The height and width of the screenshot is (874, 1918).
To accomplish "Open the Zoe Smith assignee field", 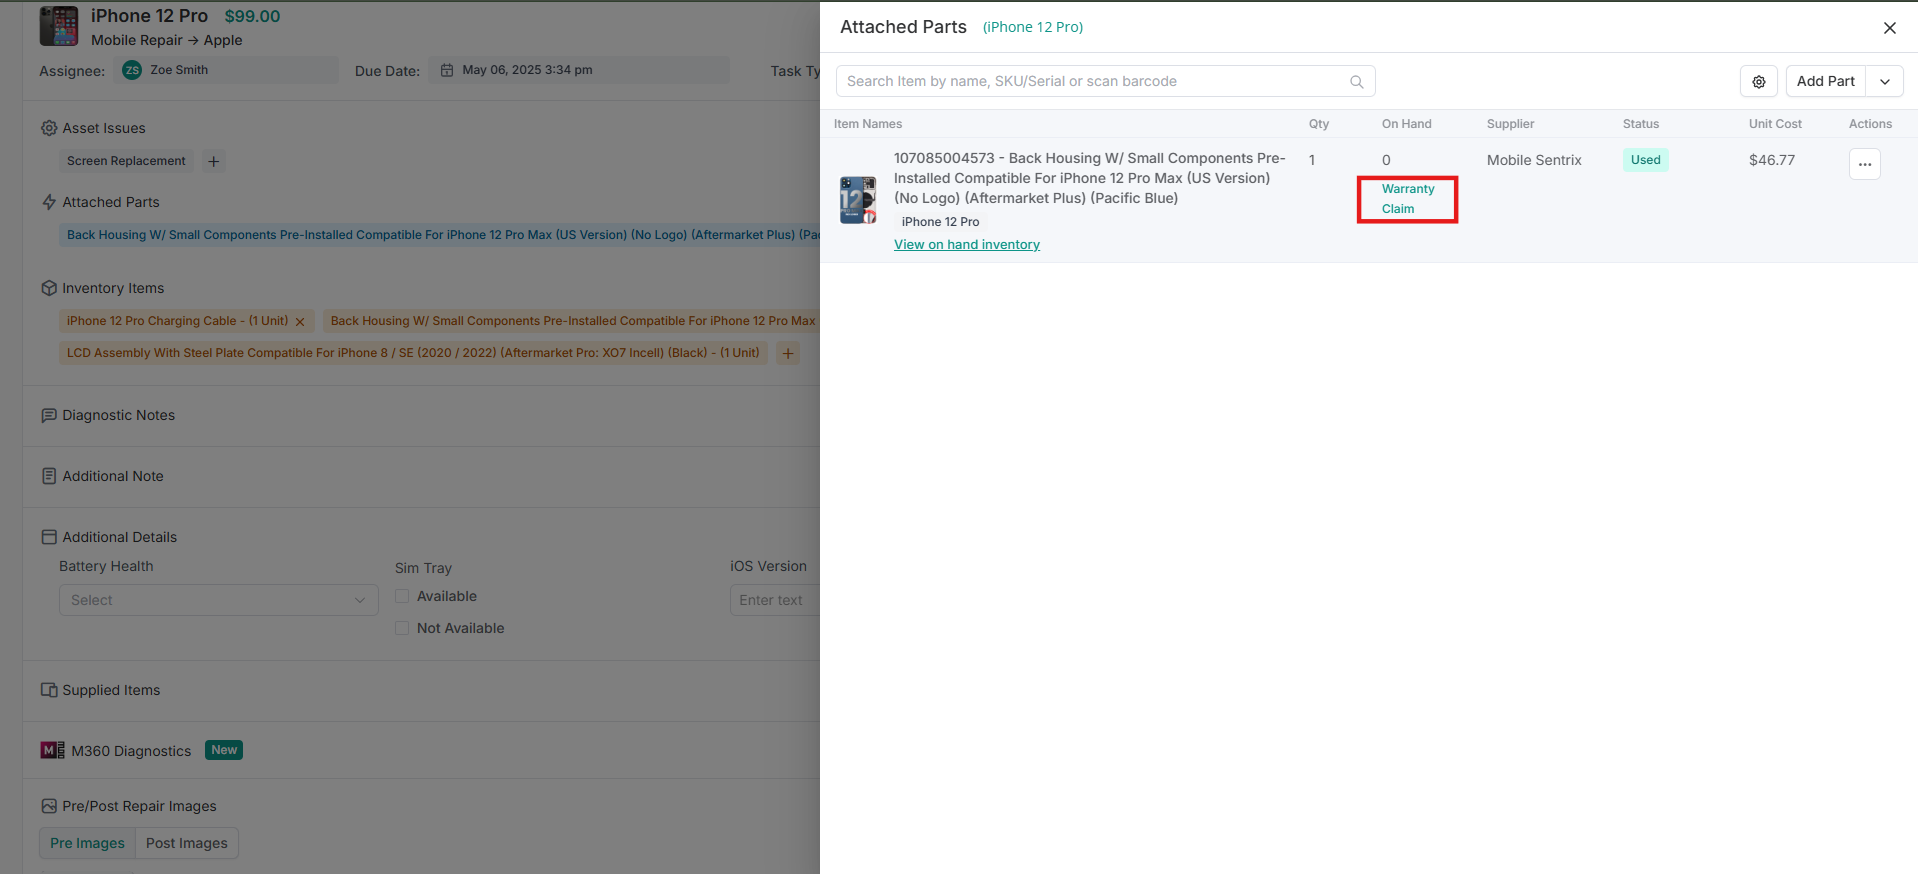I will point(228,70).
